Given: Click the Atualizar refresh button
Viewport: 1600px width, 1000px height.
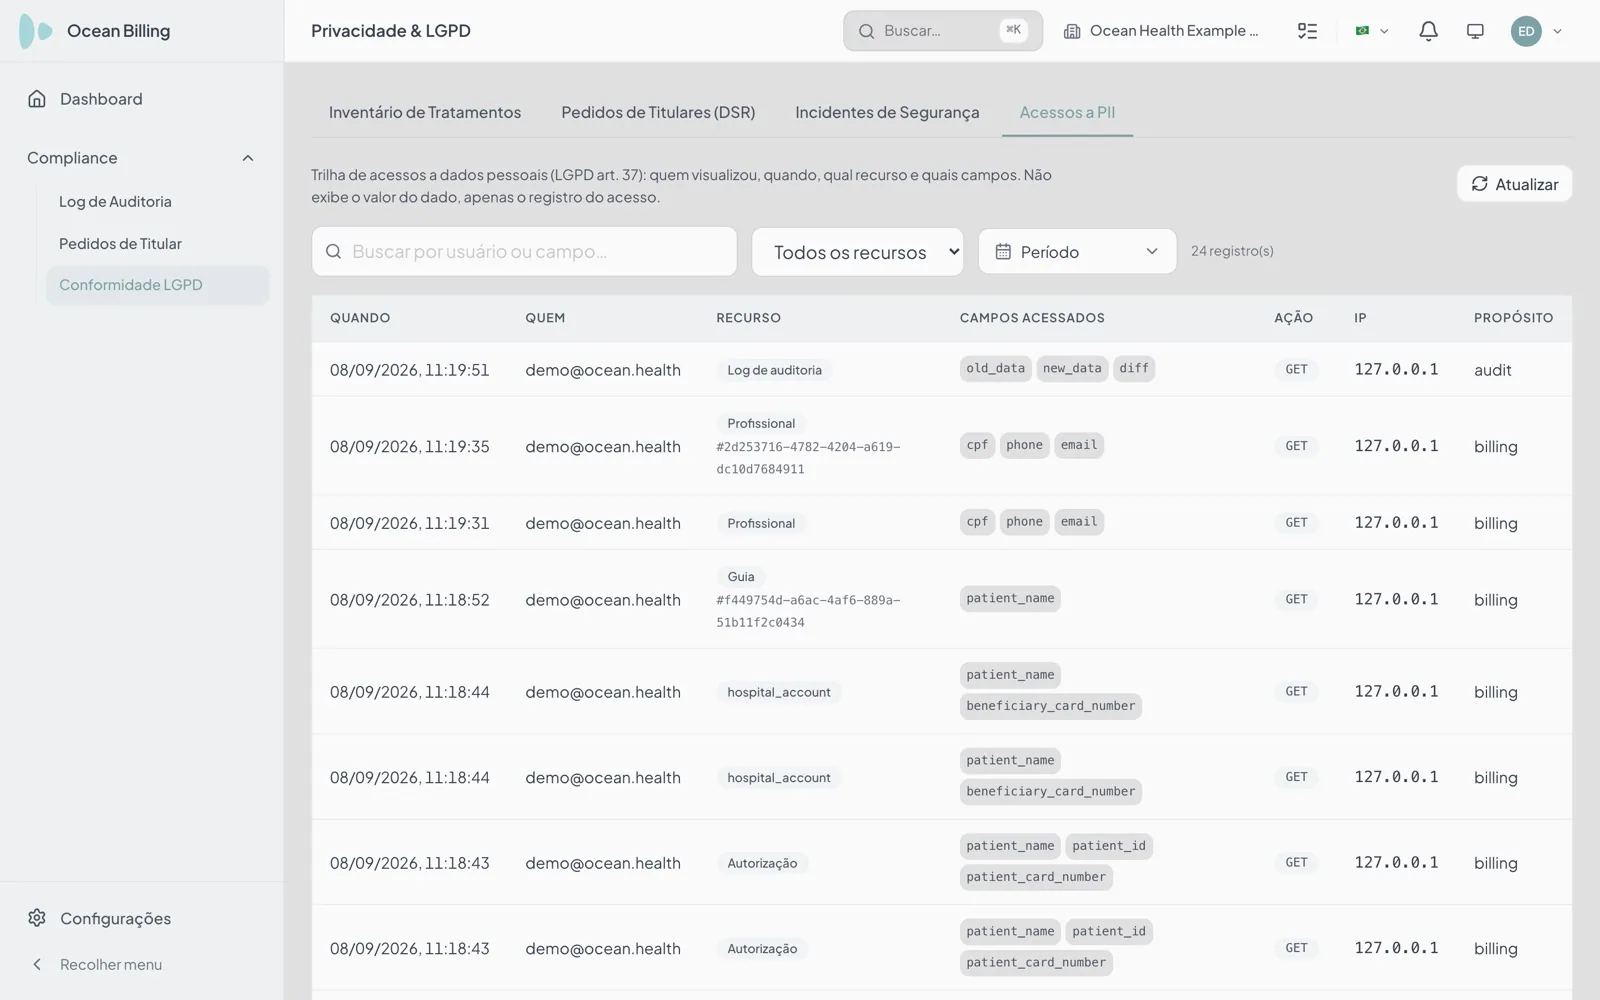Looking at the screenshot, I should 1514,184.
